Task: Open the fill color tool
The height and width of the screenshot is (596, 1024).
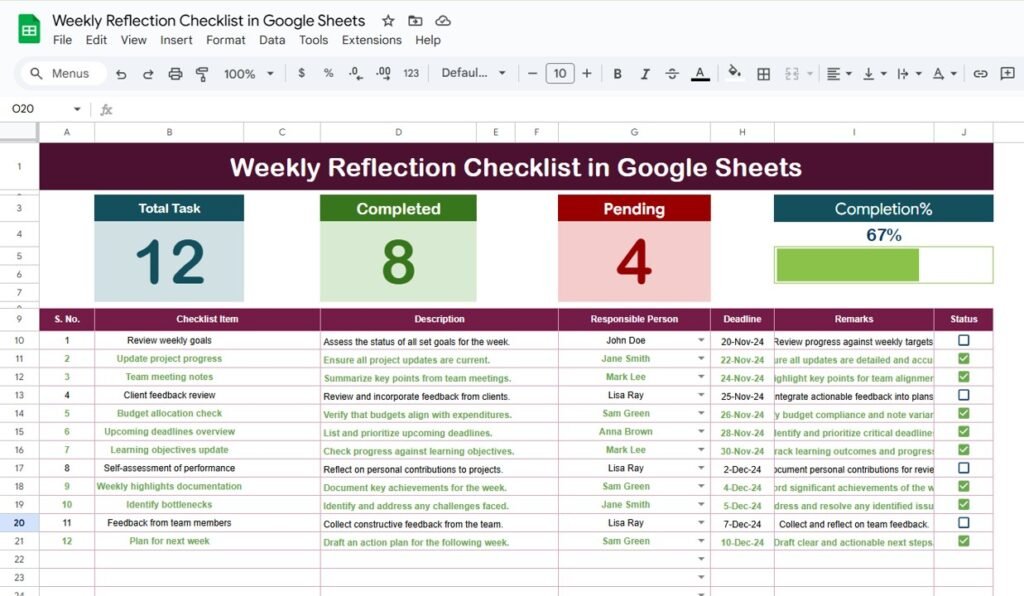Action: pos(734,73)
